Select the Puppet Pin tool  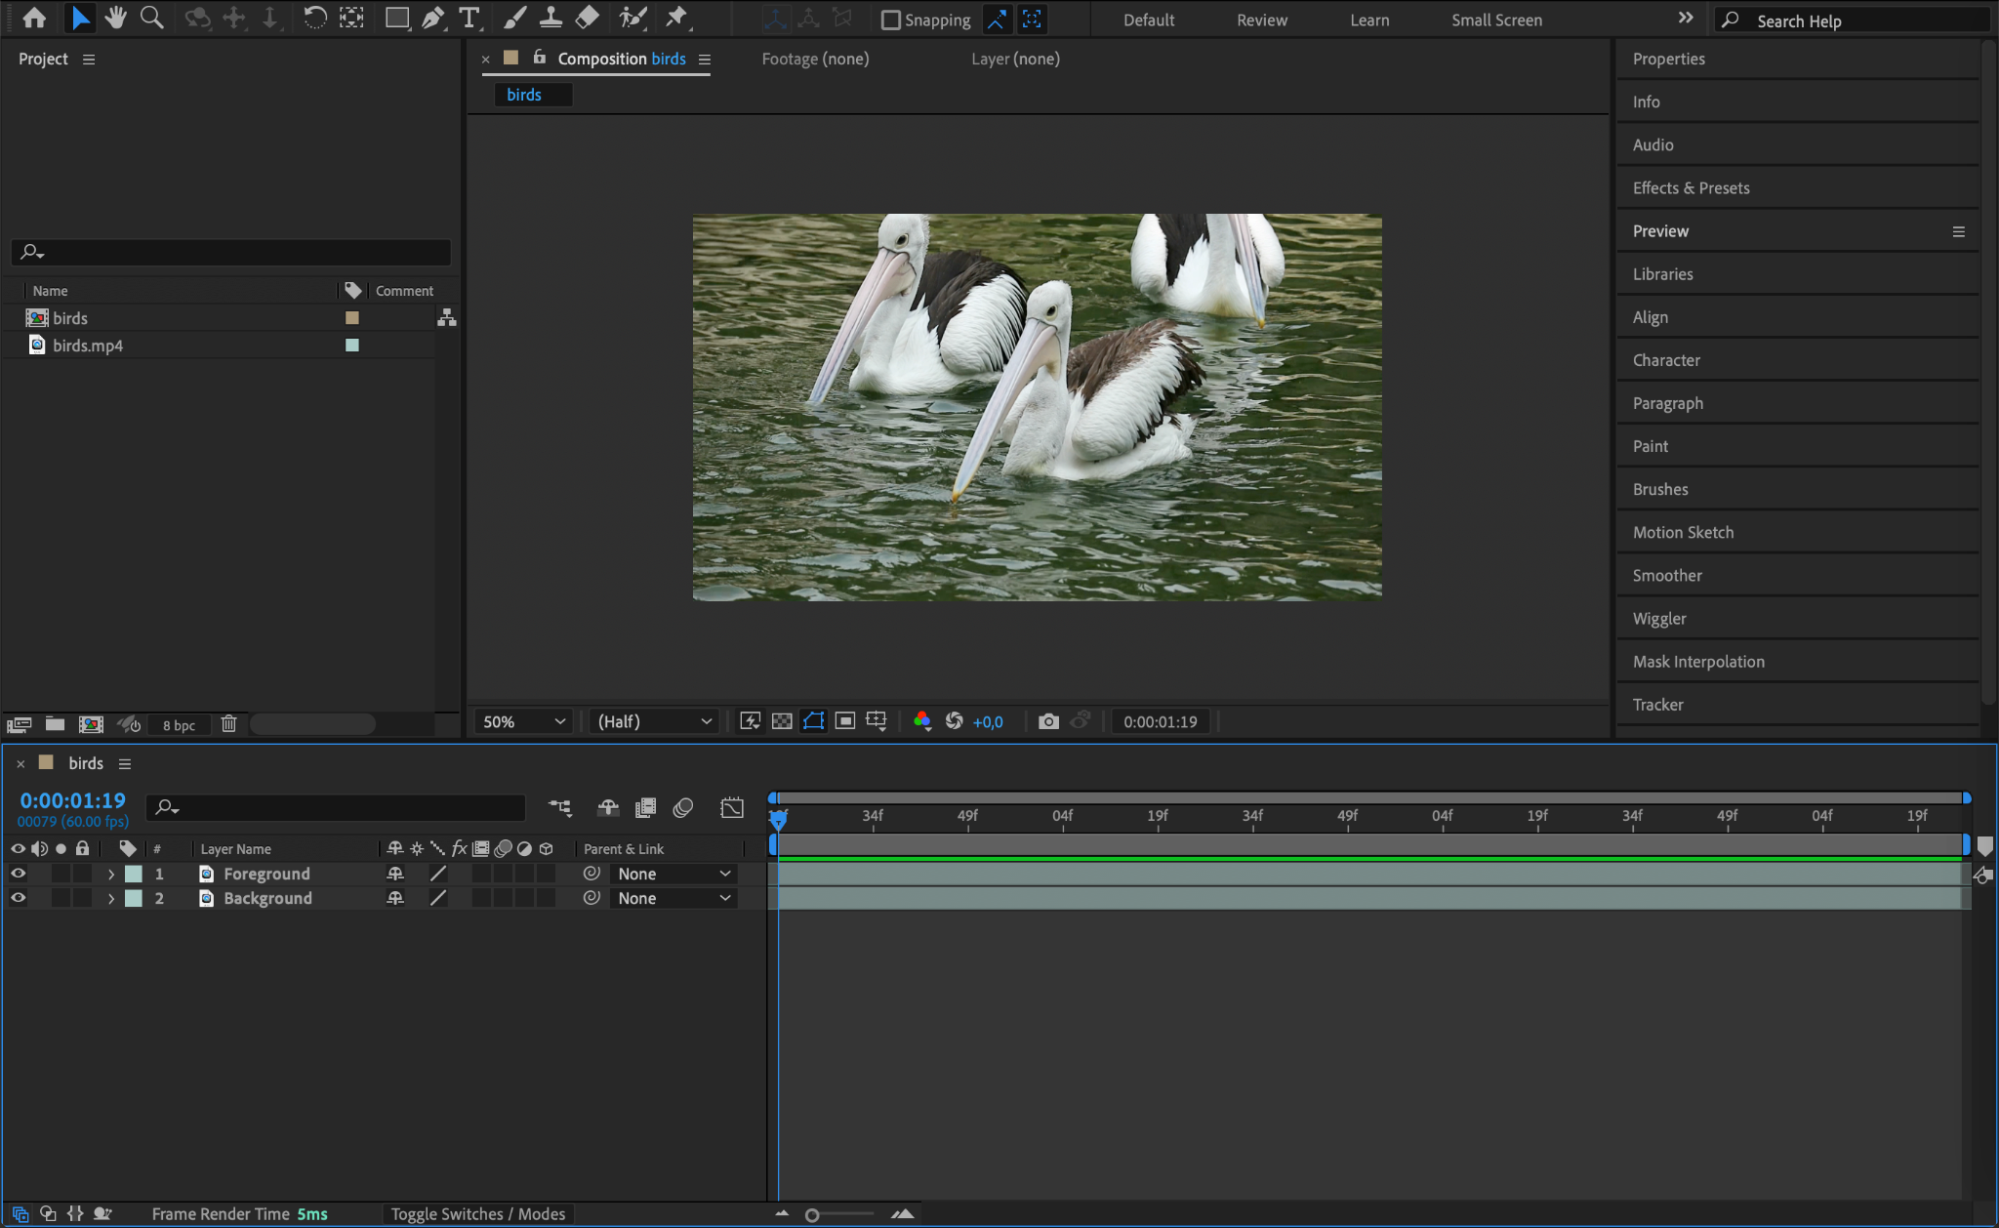[678, 18]
